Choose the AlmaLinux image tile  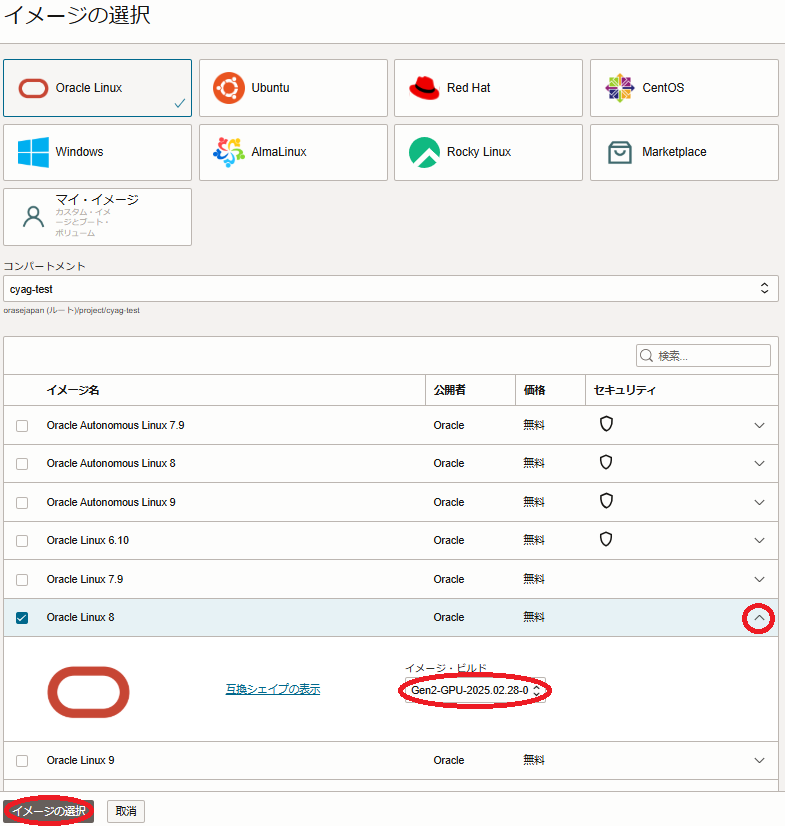click(x=293, y=152)
